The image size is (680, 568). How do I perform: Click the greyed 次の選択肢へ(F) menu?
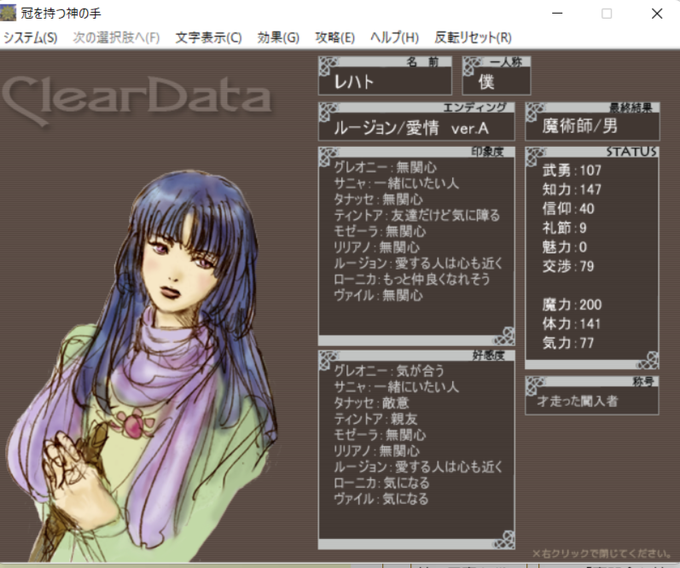coord(116,38)
